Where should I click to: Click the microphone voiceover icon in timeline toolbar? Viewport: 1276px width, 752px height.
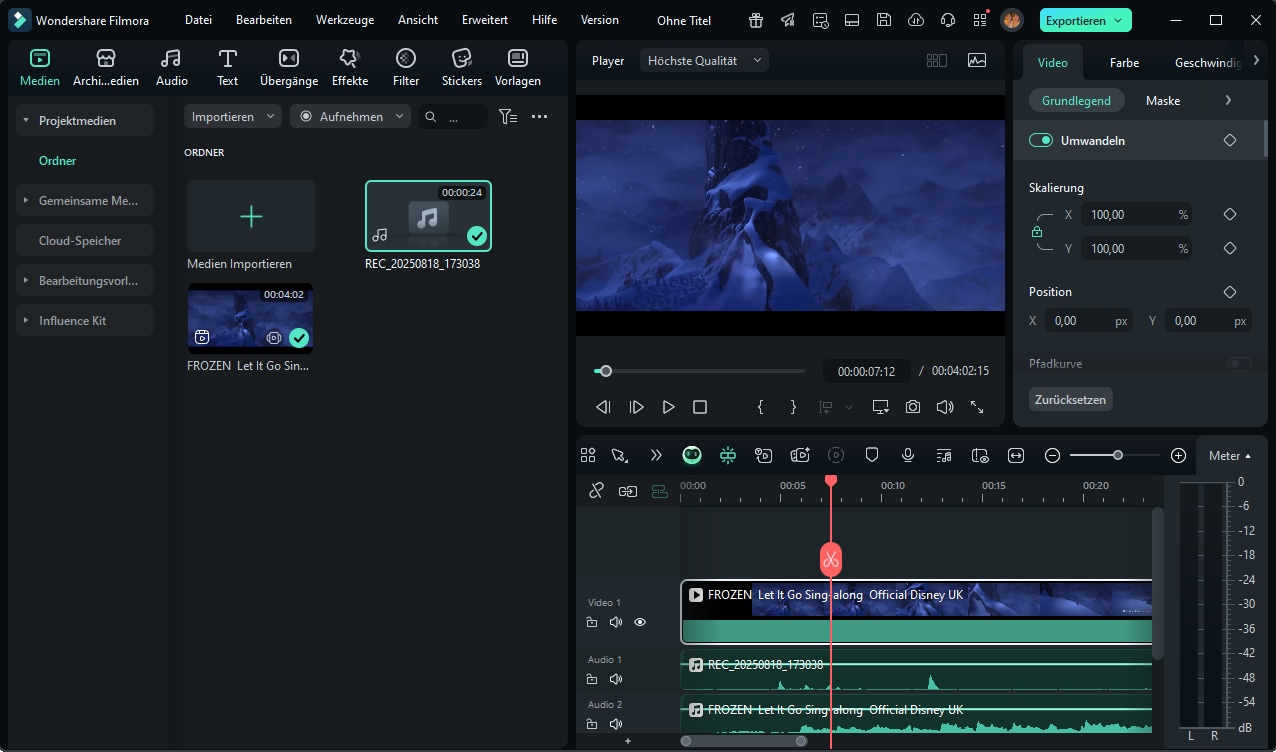(x=908, y=455)
